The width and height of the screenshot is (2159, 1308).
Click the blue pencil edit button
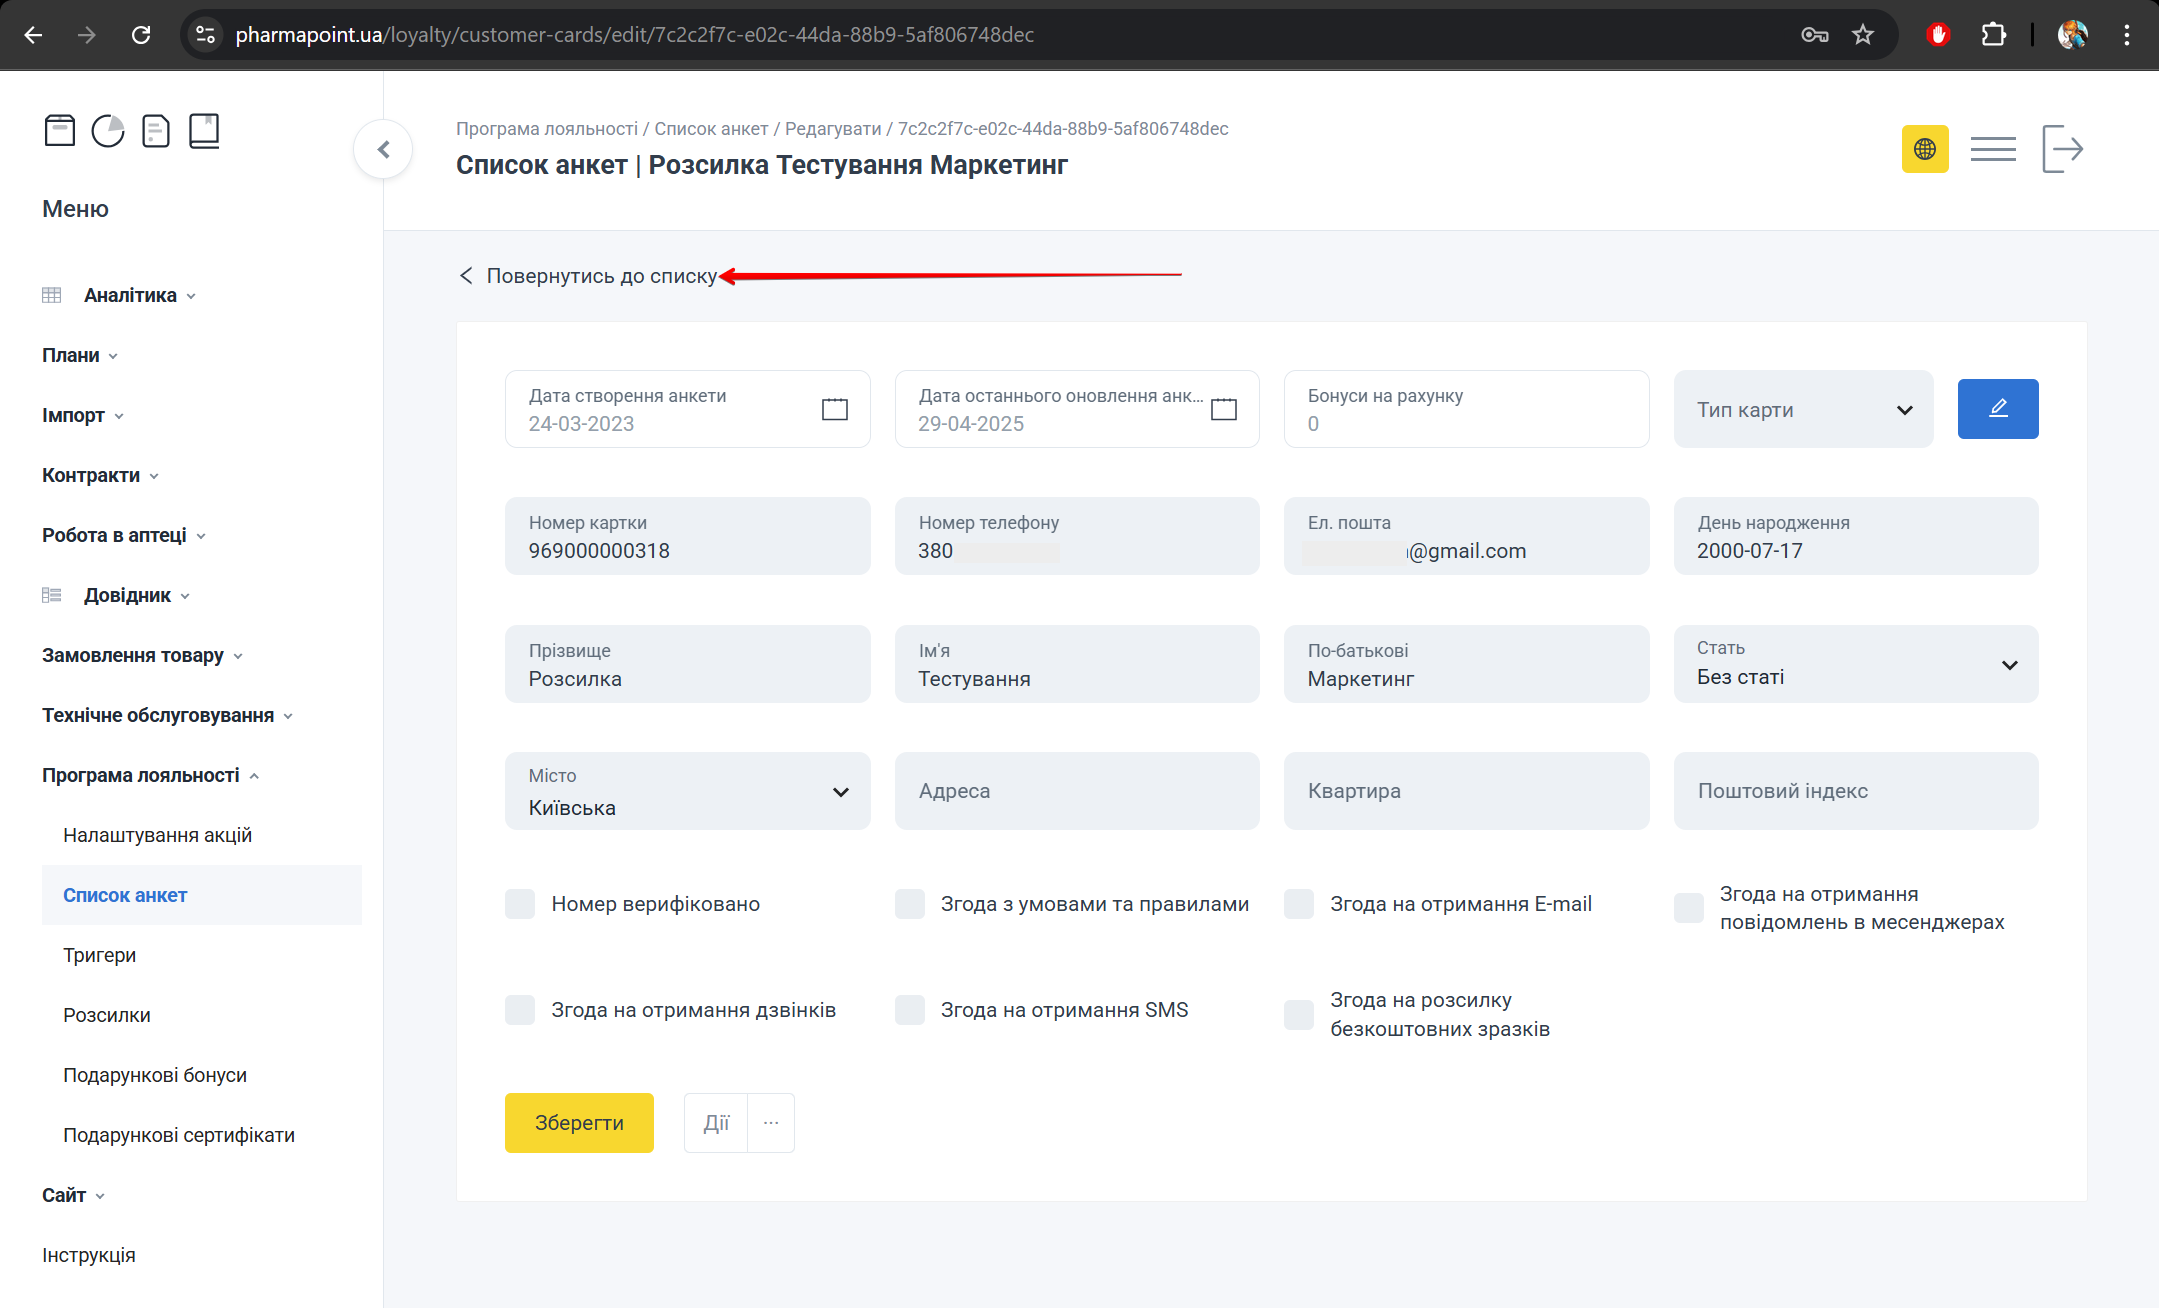[1997, 409]
